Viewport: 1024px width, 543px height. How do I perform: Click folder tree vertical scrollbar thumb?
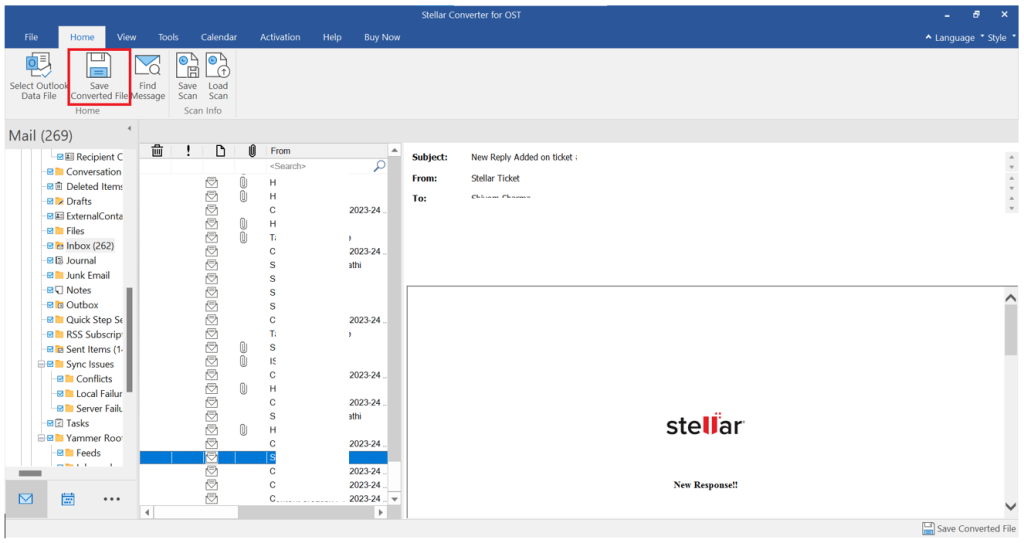pyautogui.click(x=129, y=340)
